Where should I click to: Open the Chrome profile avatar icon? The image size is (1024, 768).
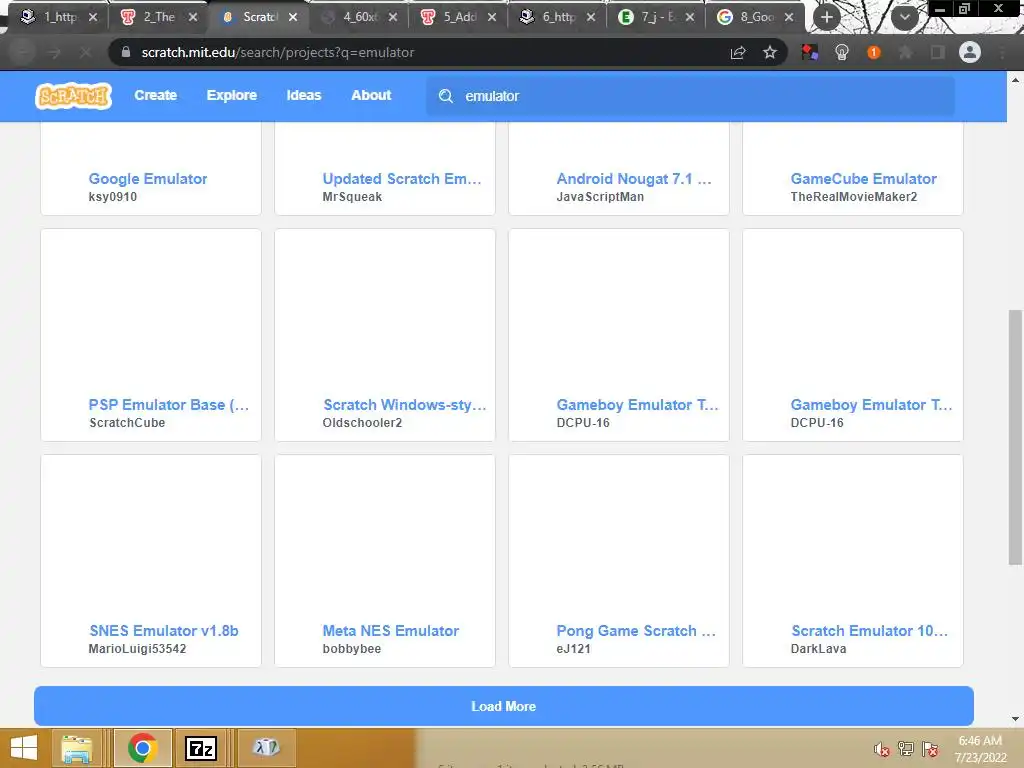click(x=970, y=52)
